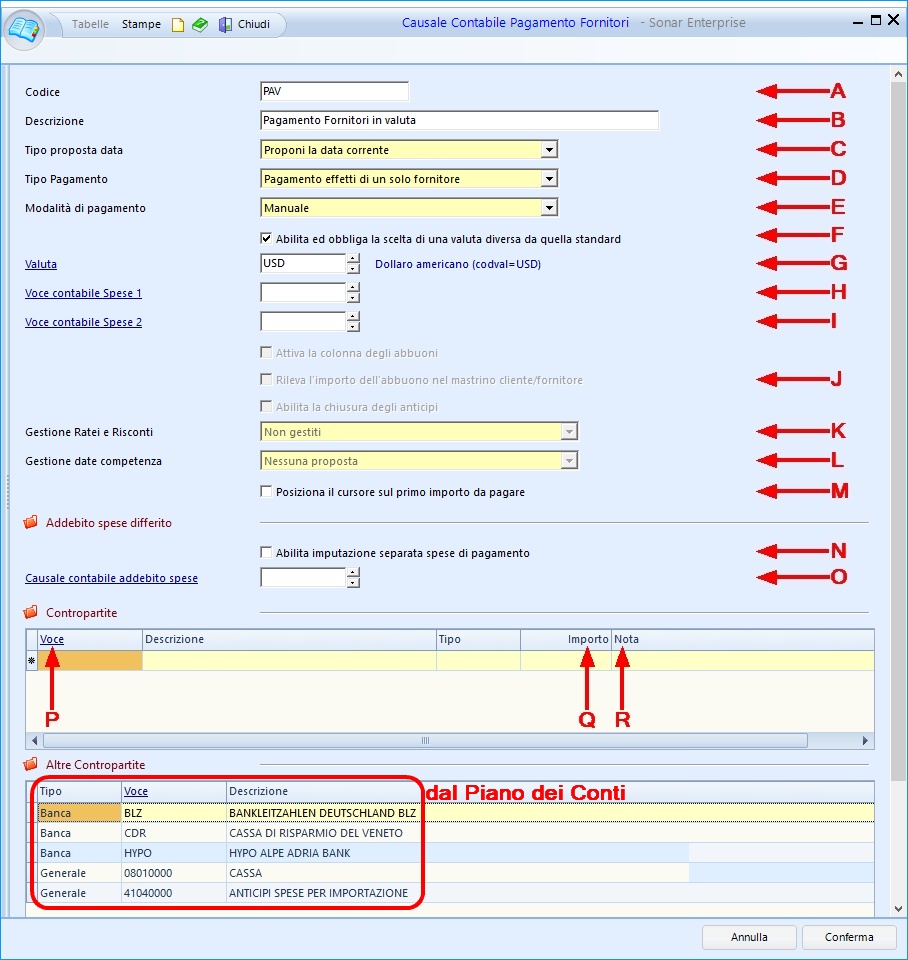
Task: Open the Tabelle menu
Action: [x=91, y=24]
